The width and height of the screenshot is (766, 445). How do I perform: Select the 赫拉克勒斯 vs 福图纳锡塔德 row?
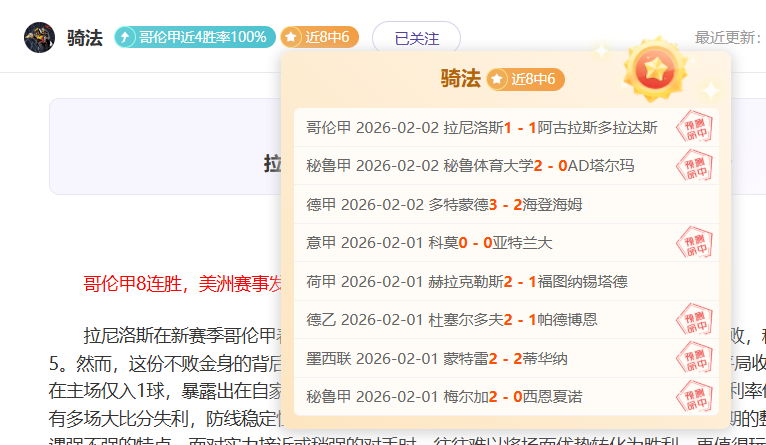[467, 281]
